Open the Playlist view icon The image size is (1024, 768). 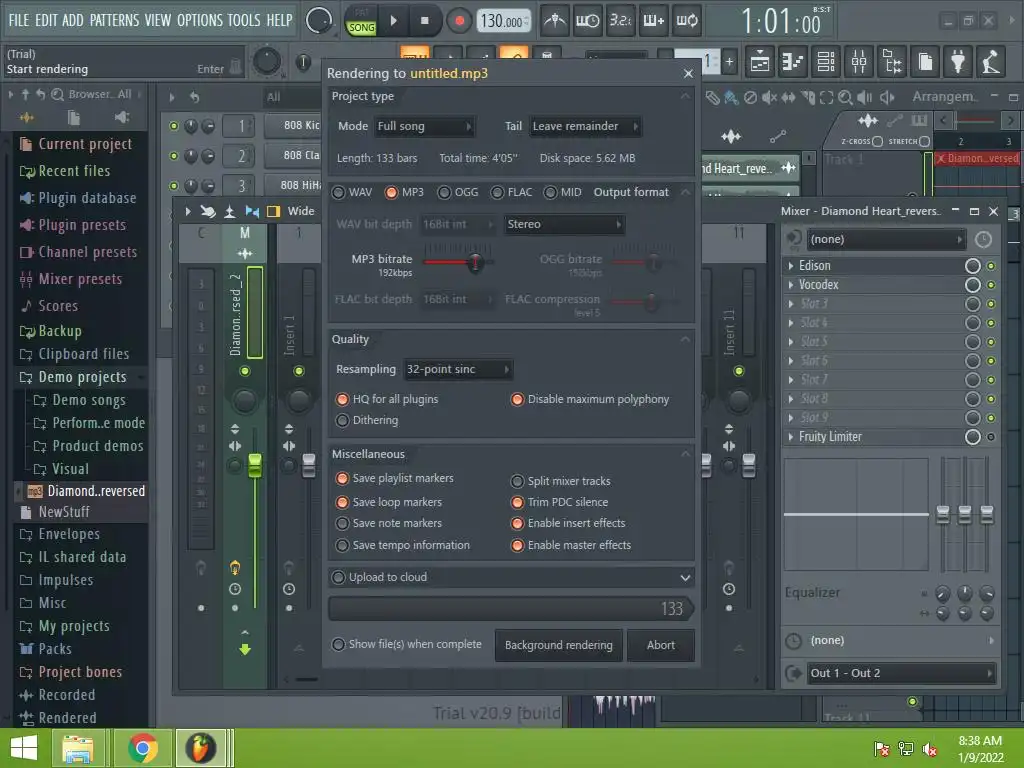click(x=760, y=61)
